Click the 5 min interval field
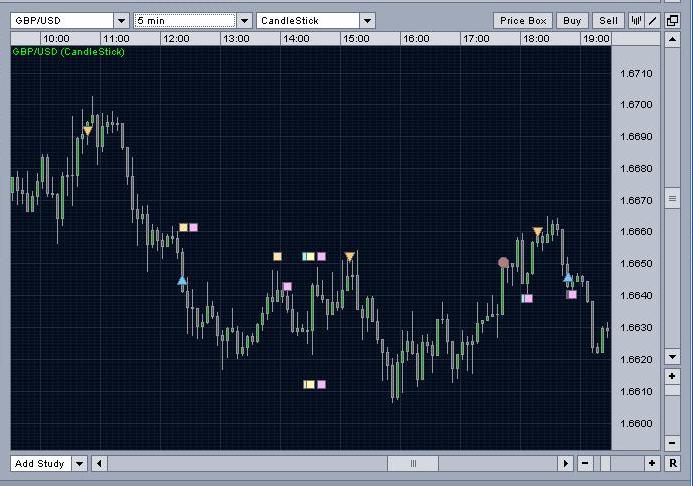This screenshot has height=486, width=693. tap(185, 21)
